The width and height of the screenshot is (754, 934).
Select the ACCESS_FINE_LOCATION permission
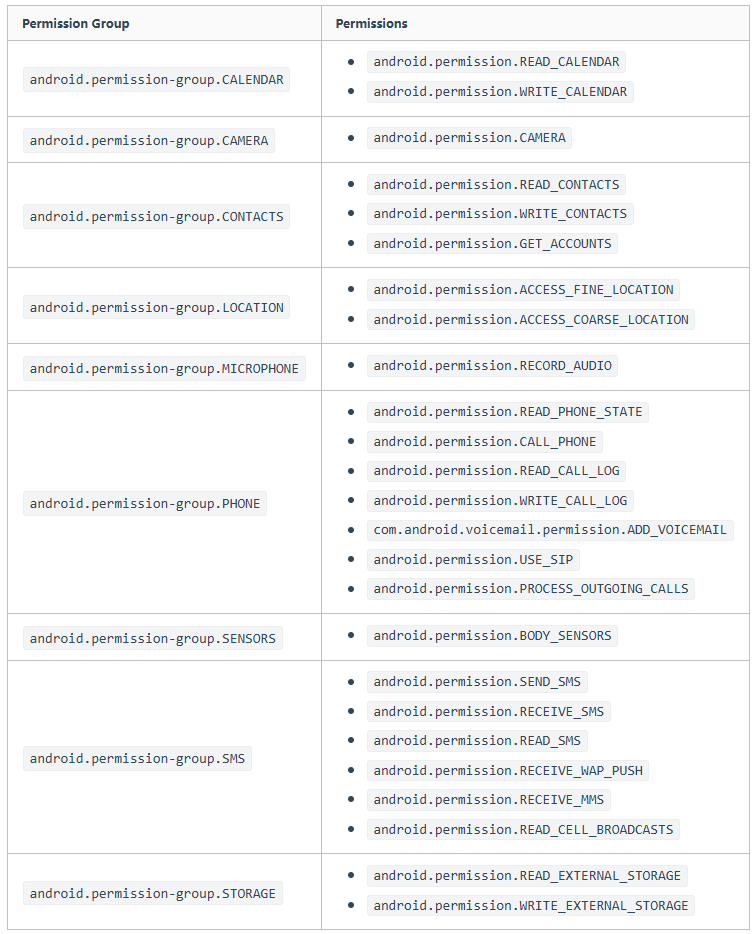coord(523,290)
